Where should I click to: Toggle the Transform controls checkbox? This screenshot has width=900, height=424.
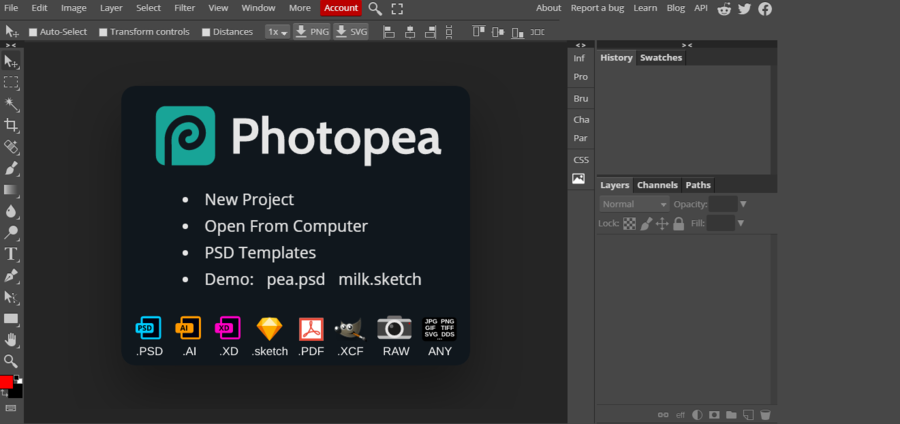[103, 32]
